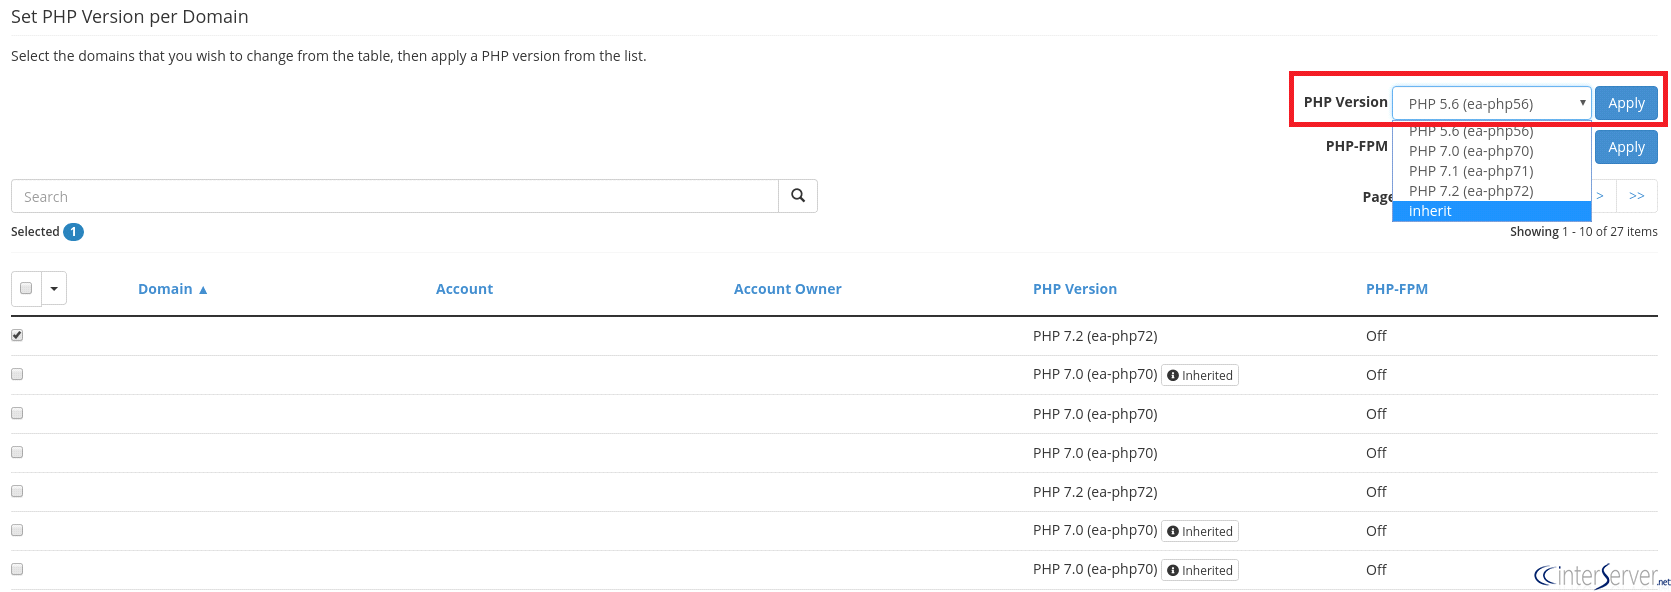
Task: Click the magnifier search icon button
Action: (798, 196)
